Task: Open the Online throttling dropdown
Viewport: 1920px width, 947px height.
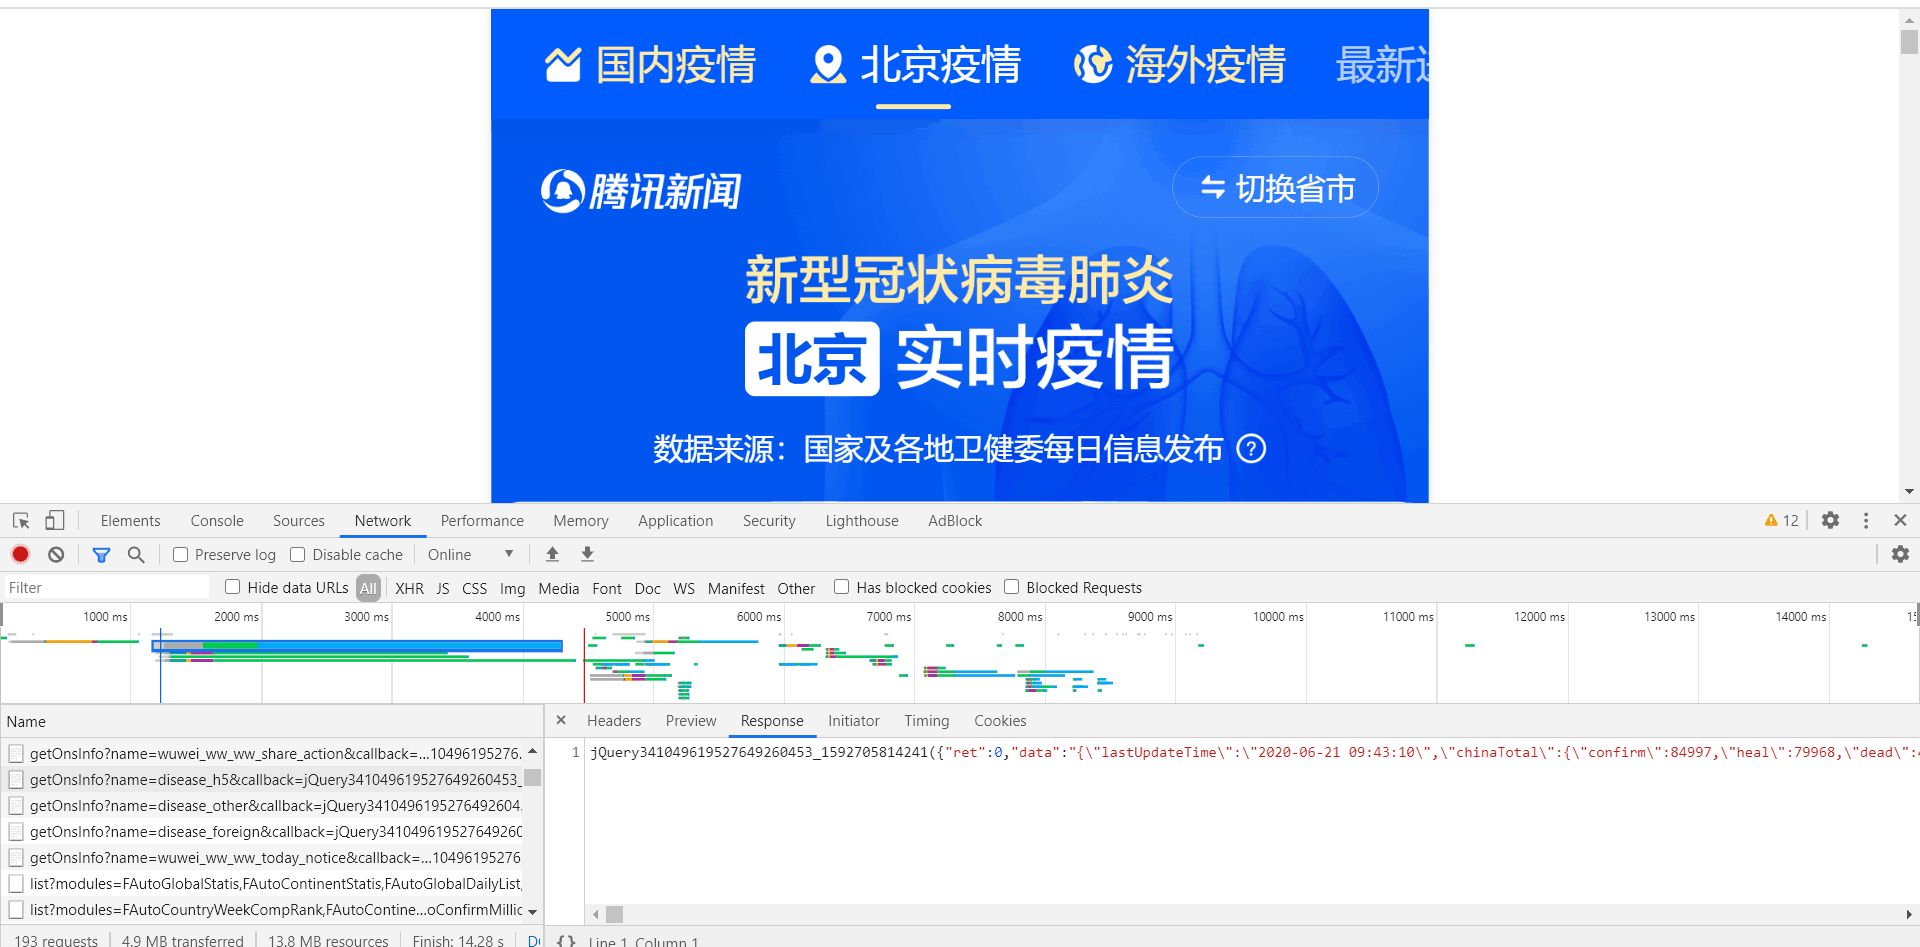Action: click(x=470, y=555)
